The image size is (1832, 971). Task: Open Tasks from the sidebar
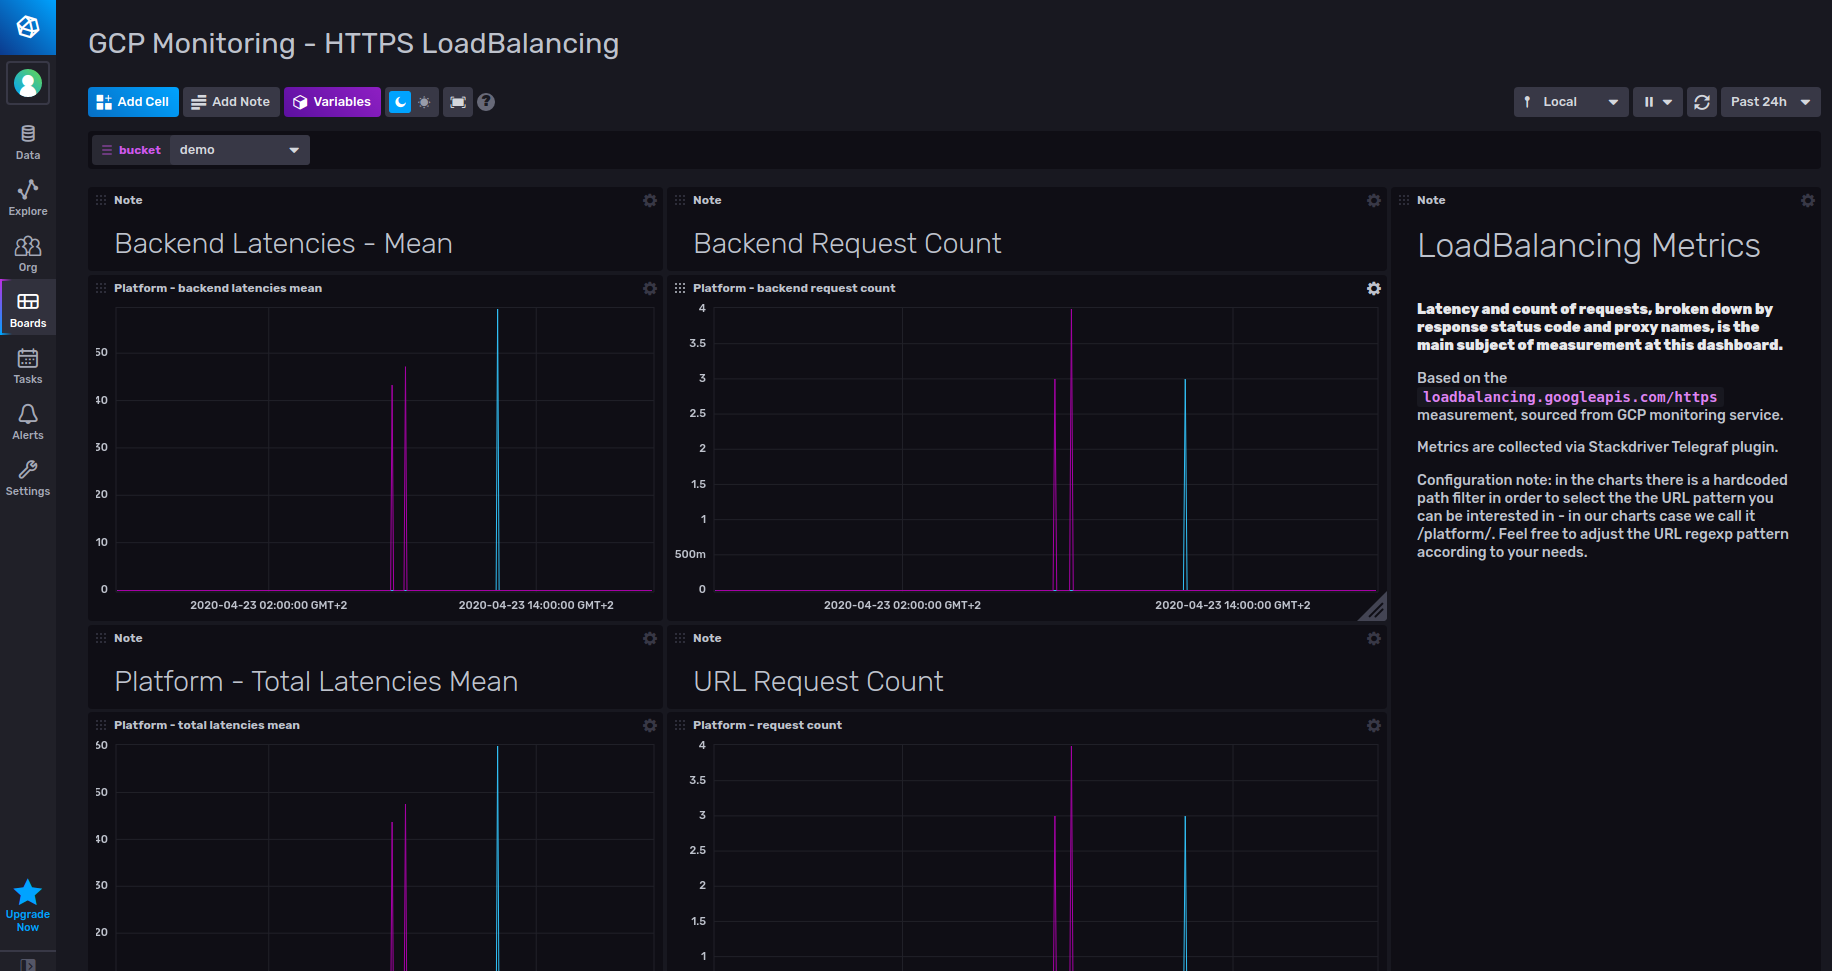(28, 366)
